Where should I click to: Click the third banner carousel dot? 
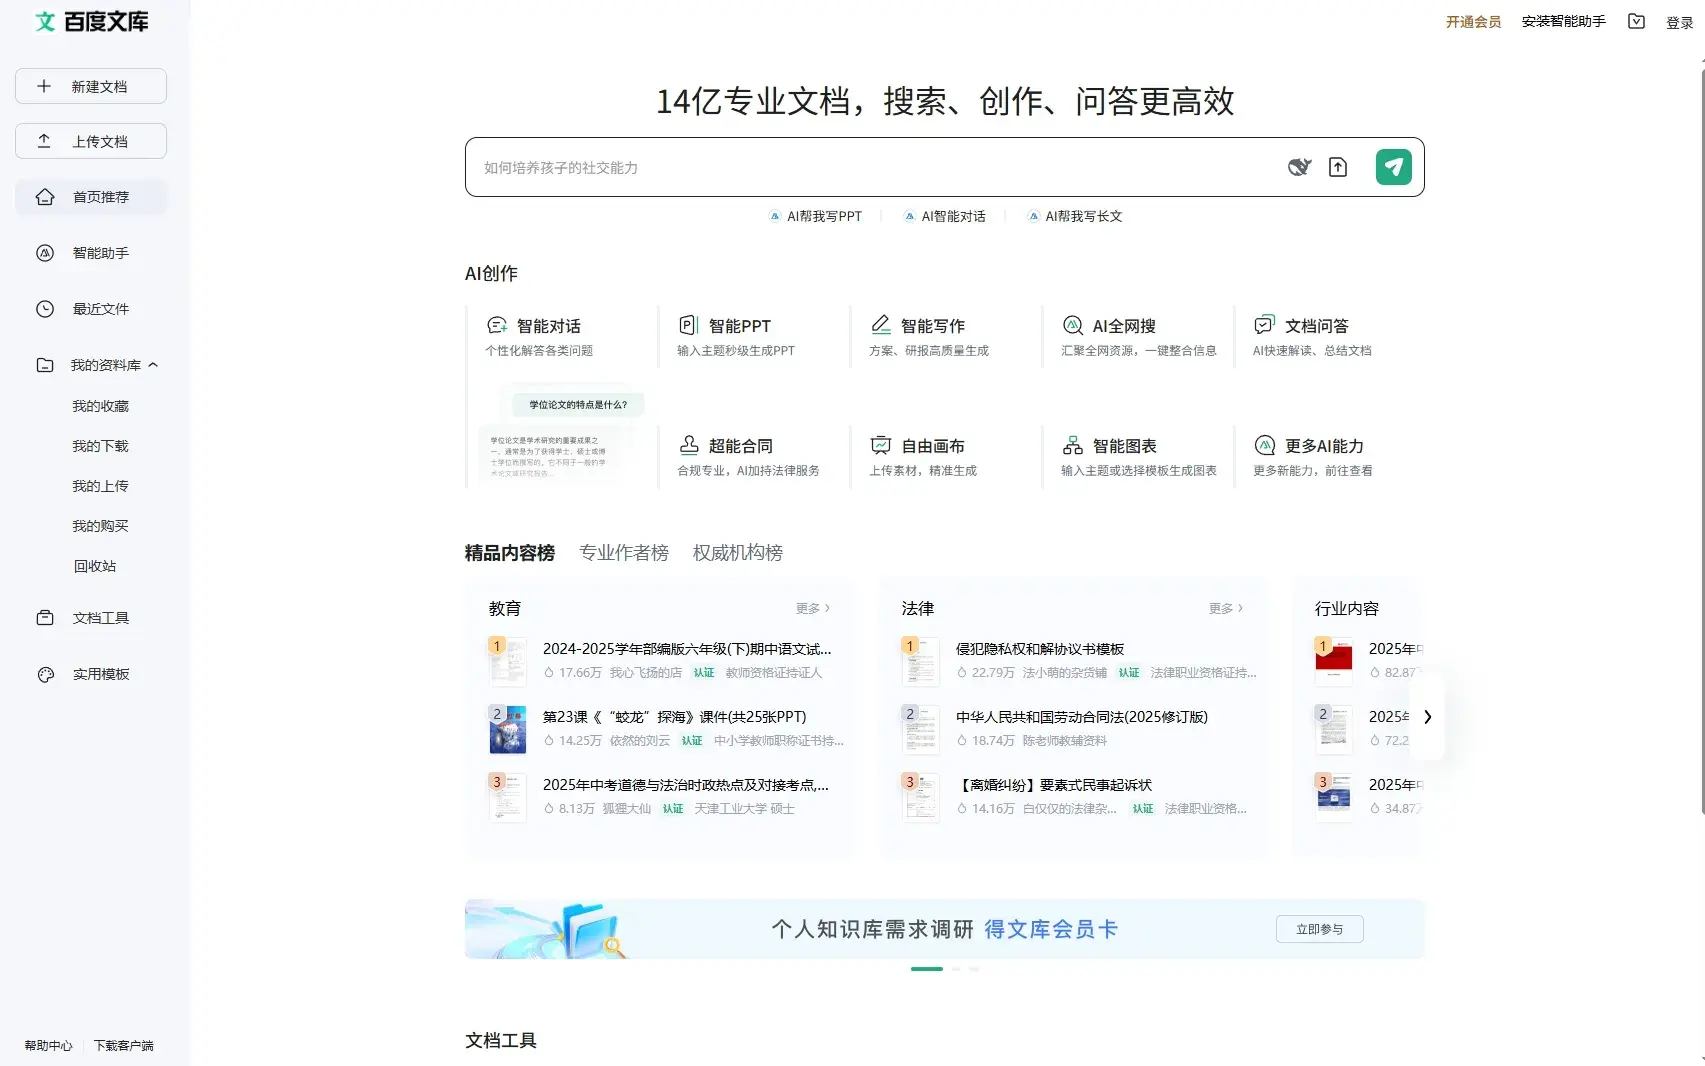974,969
